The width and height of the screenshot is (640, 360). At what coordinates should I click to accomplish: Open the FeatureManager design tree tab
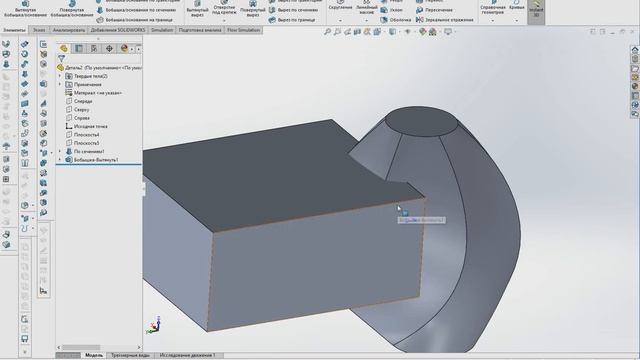(x=63, y=49)
